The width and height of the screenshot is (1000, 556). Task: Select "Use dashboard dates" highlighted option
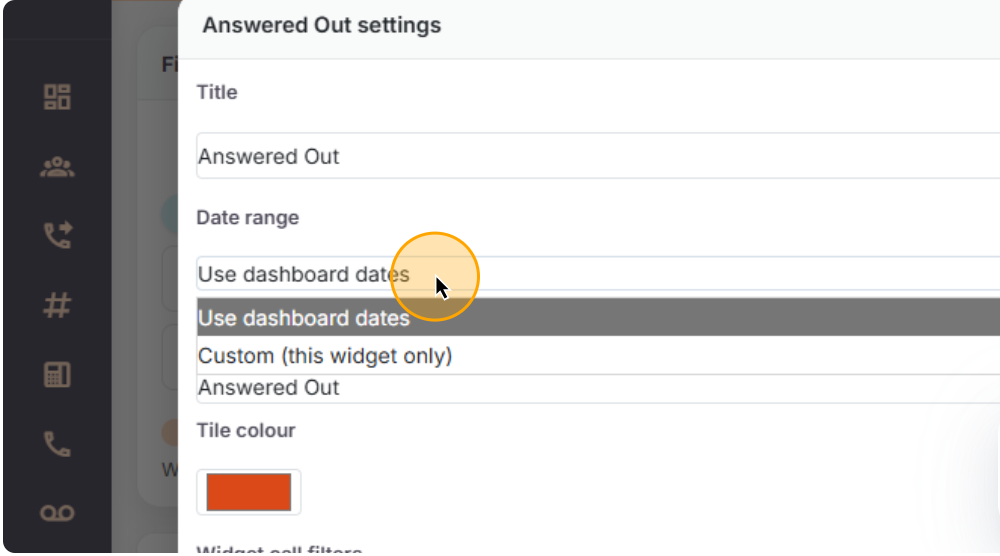pos(596,318)
